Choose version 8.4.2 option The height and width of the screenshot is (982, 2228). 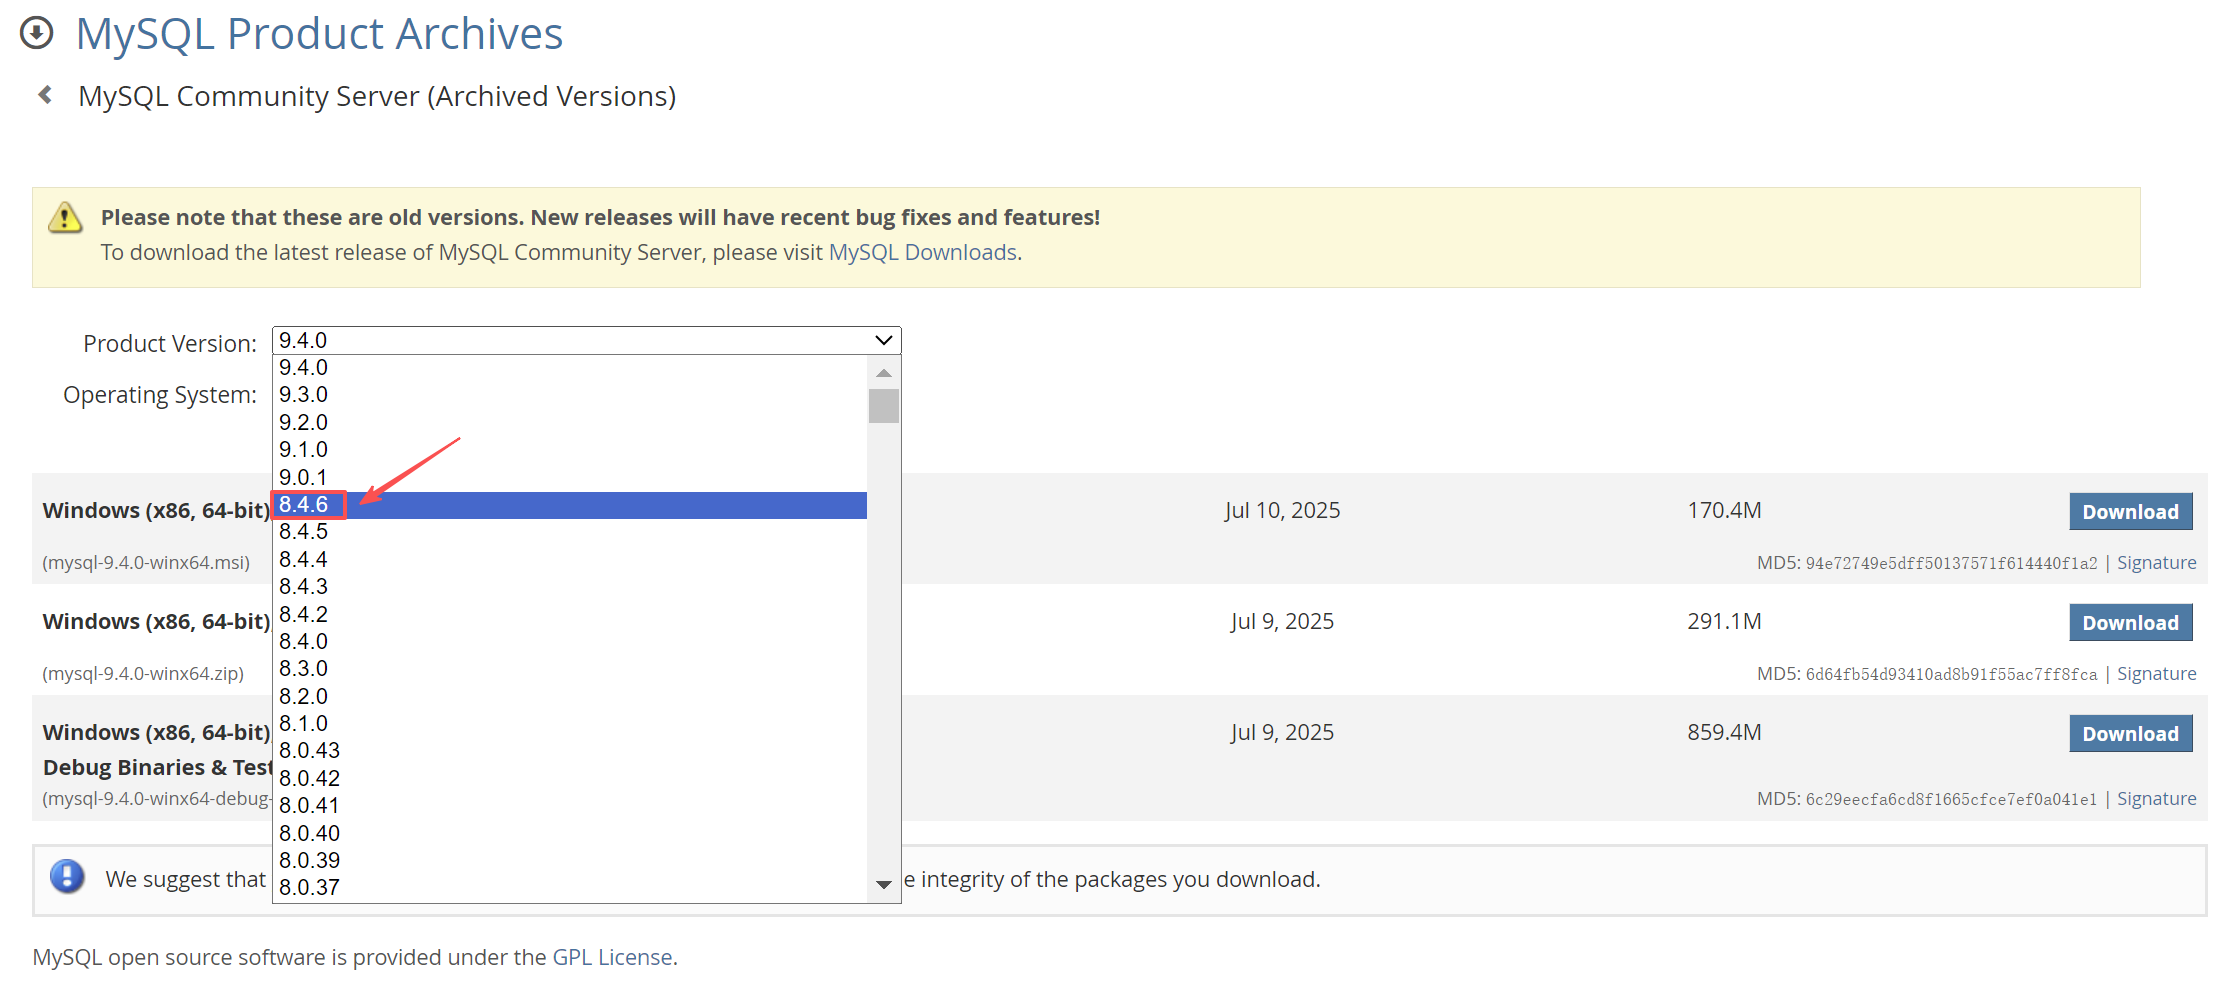[569, 615]
